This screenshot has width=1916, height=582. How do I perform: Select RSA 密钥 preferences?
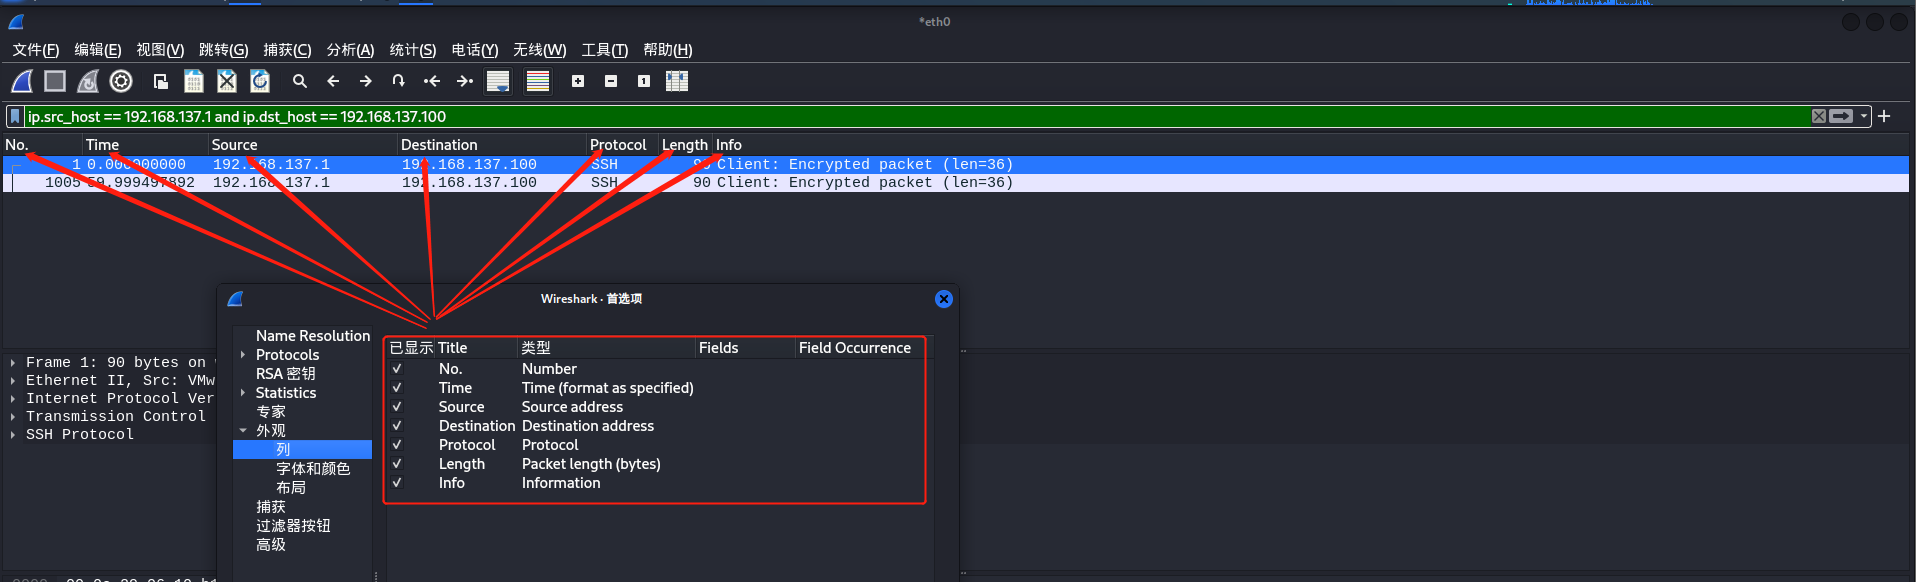tap(286, 374)
